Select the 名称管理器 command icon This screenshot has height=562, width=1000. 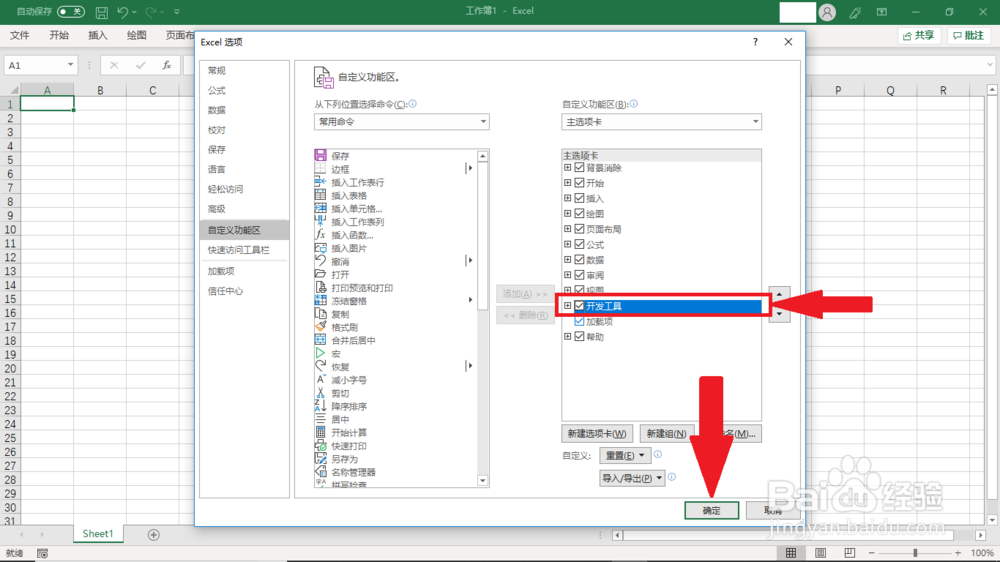click(x=320, y=472)
